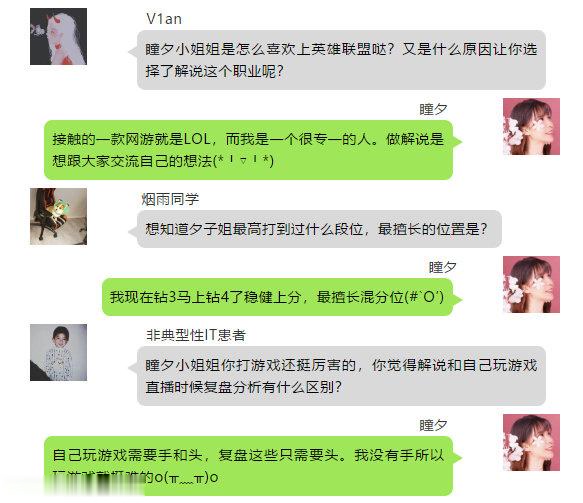
Task: Select the grey message about 复盘分析有什么区别
Action: (341, 376)
